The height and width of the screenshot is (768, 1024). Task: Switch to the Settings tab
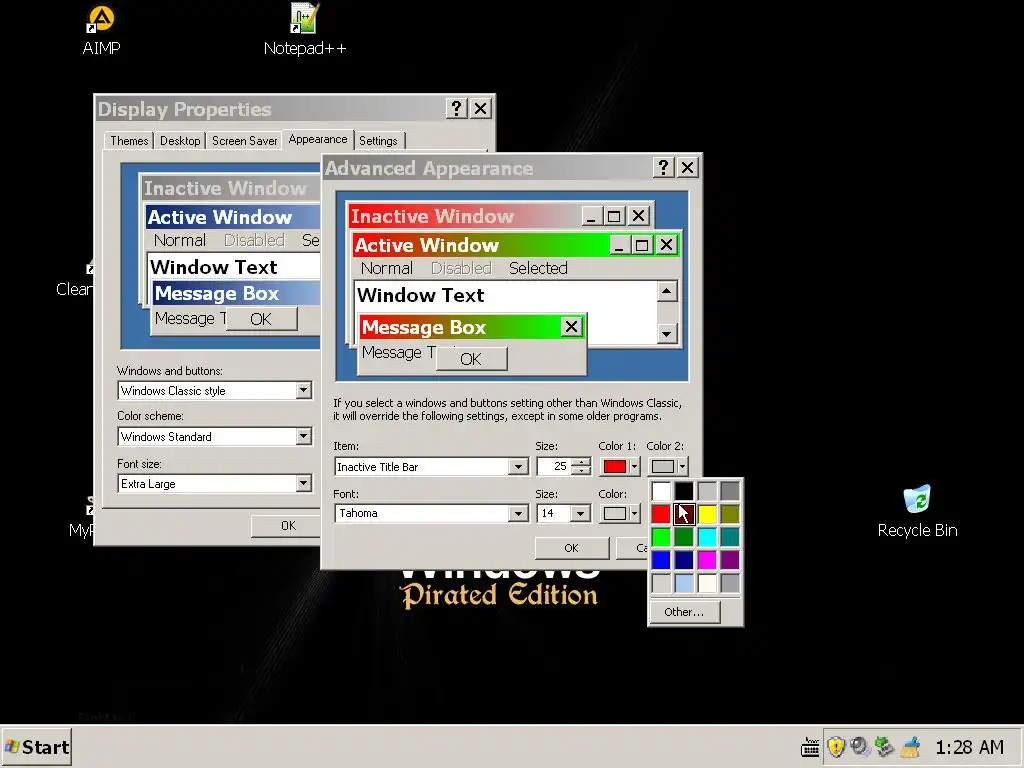click(x=378, y=140)
